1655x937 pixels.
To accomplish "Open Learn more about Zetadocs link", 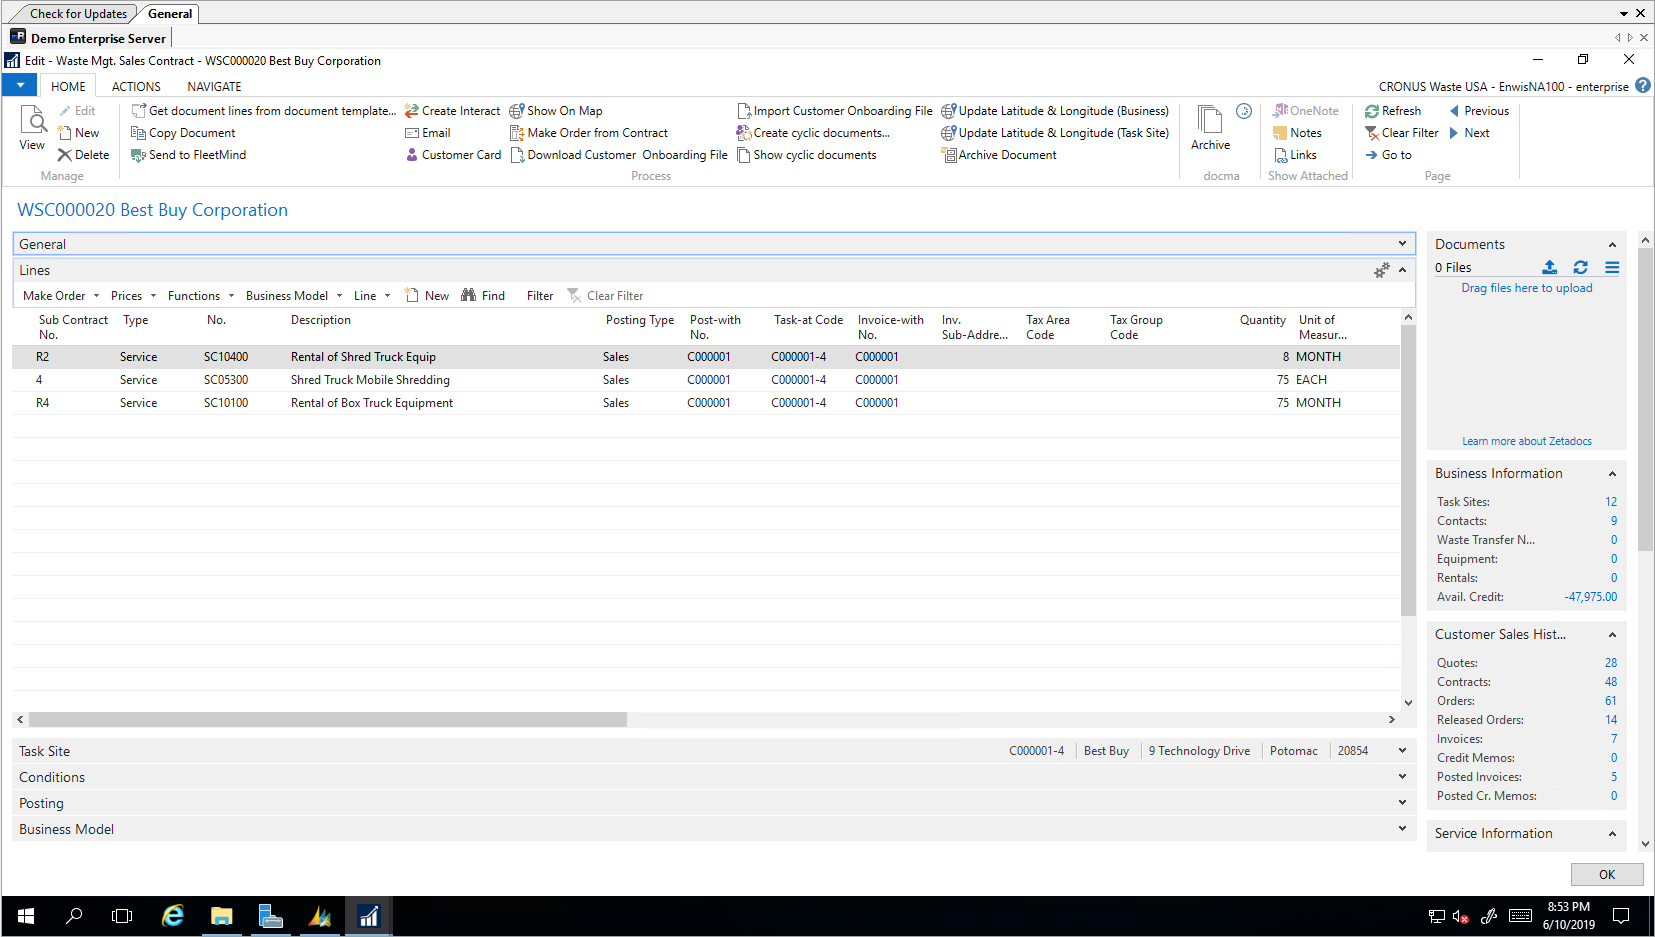I will click(x=1526, y=441).
